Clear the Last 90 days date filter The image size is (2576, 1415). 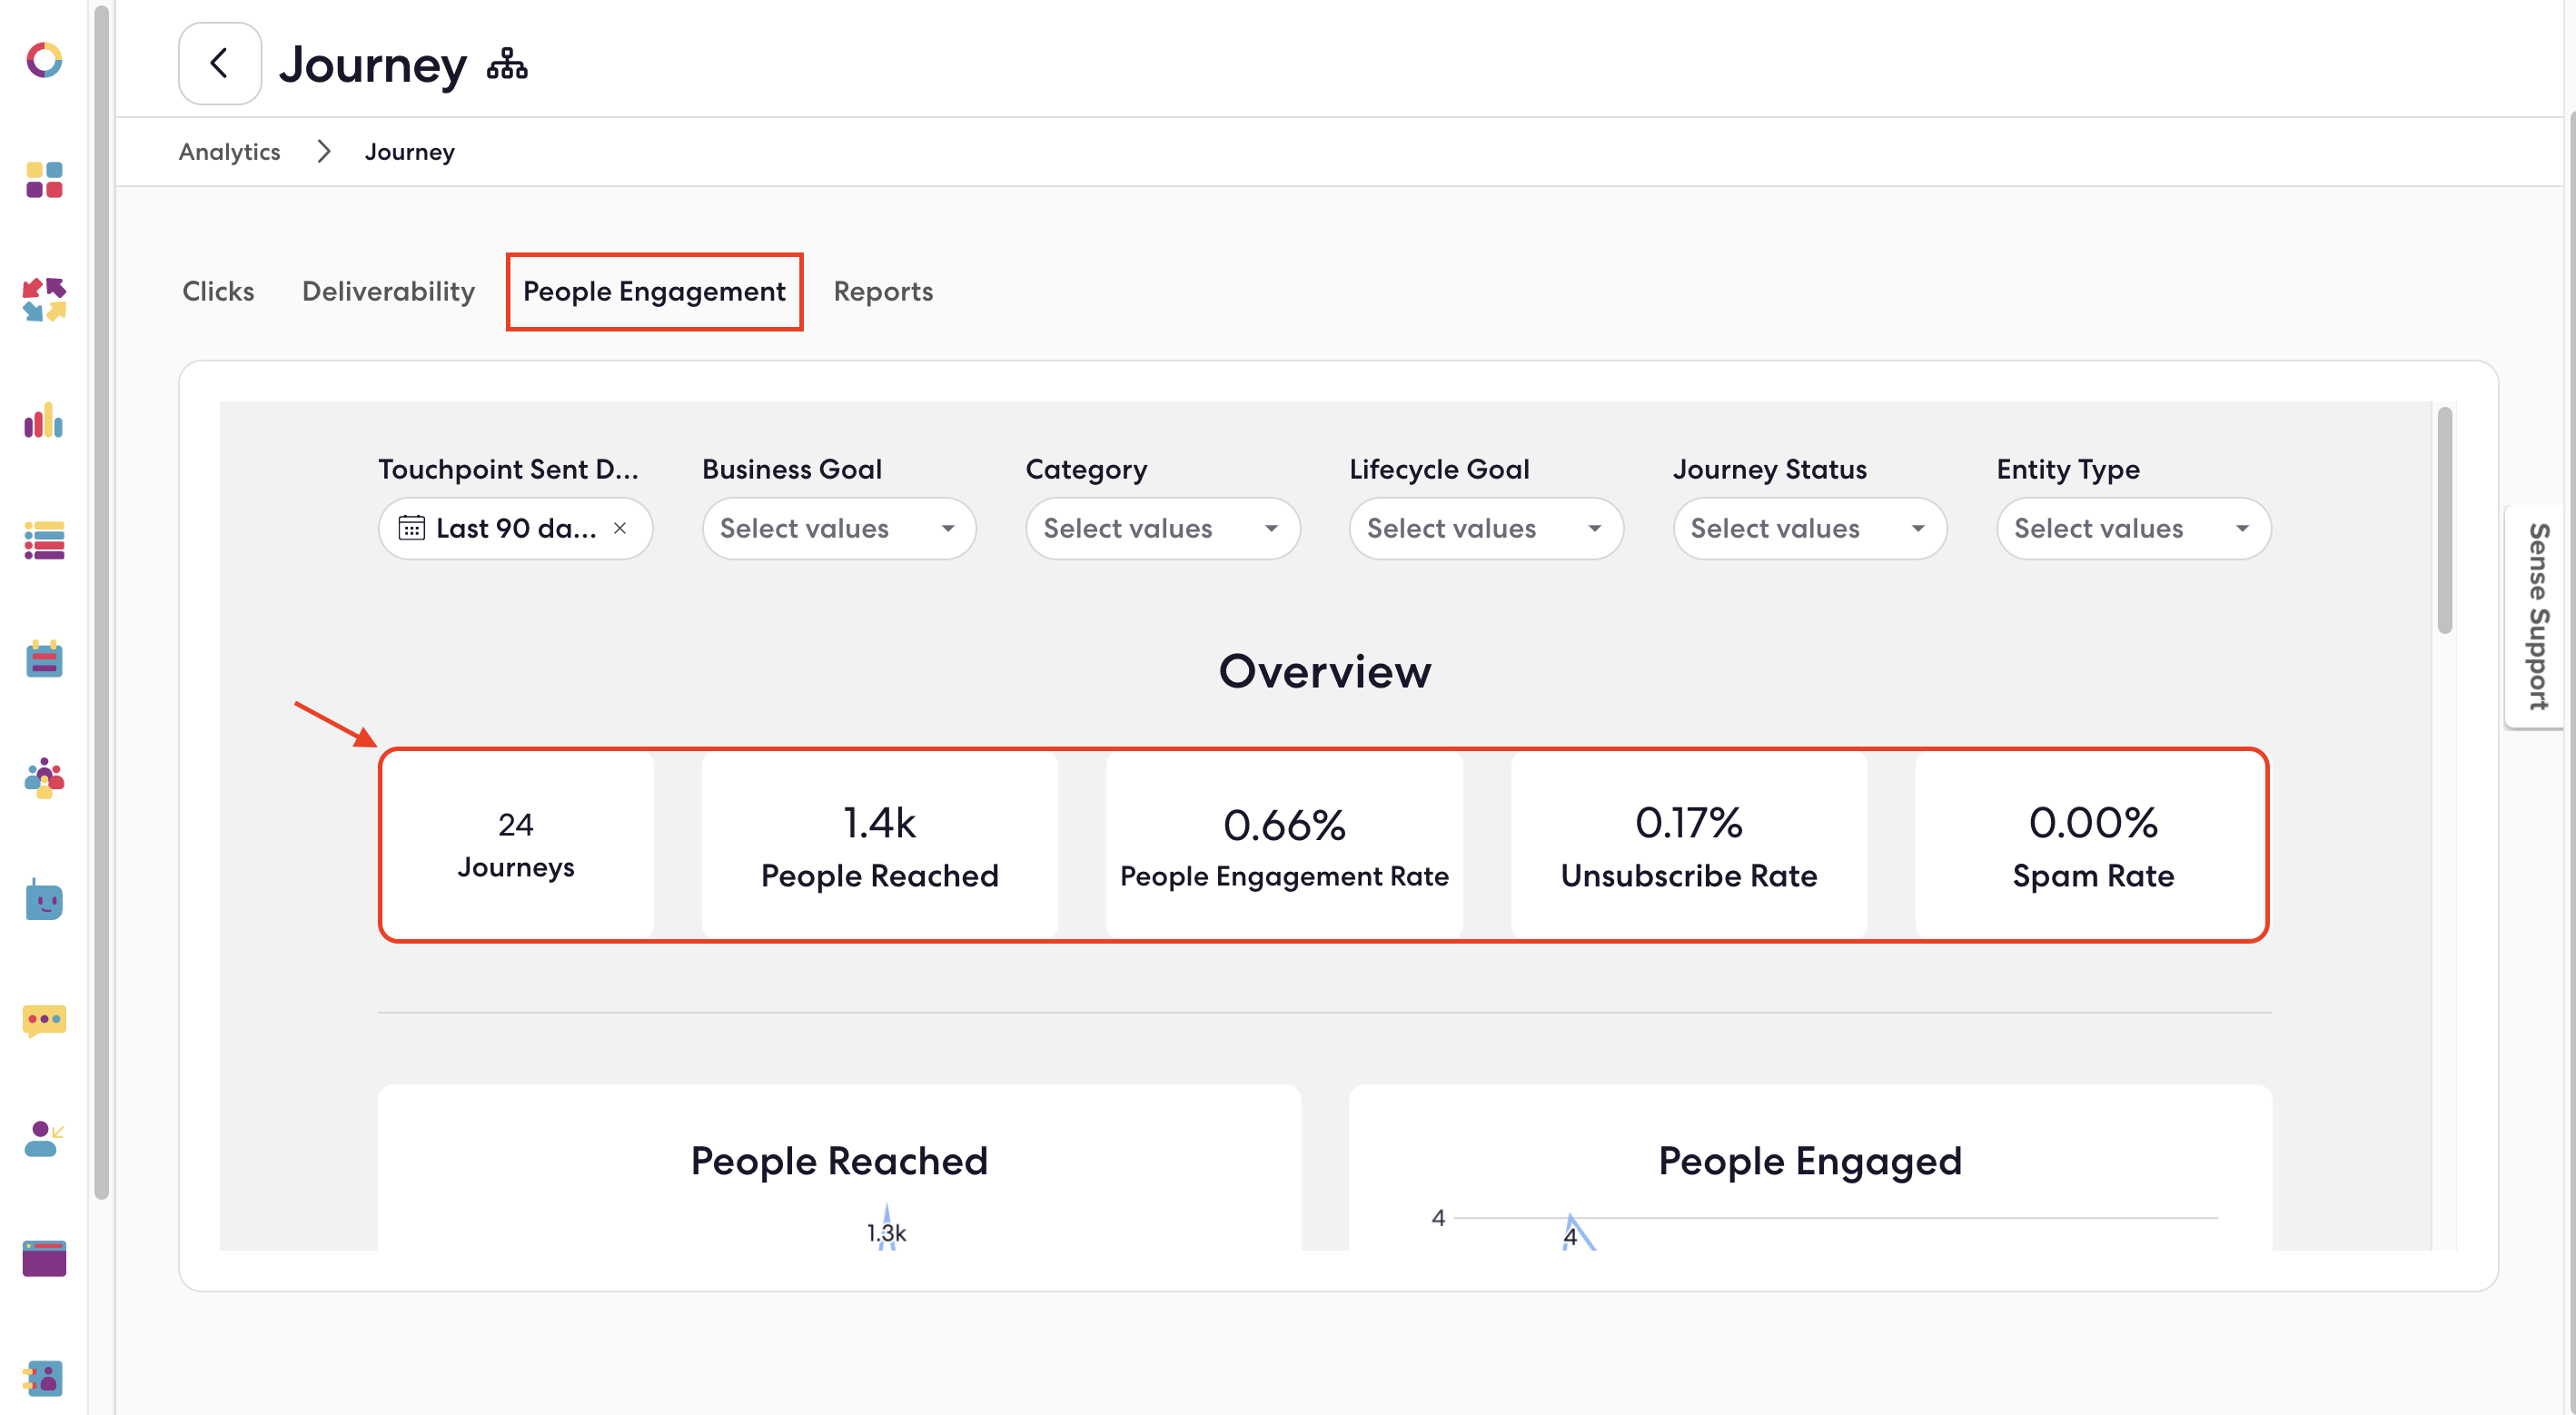[x=620, y=528]
